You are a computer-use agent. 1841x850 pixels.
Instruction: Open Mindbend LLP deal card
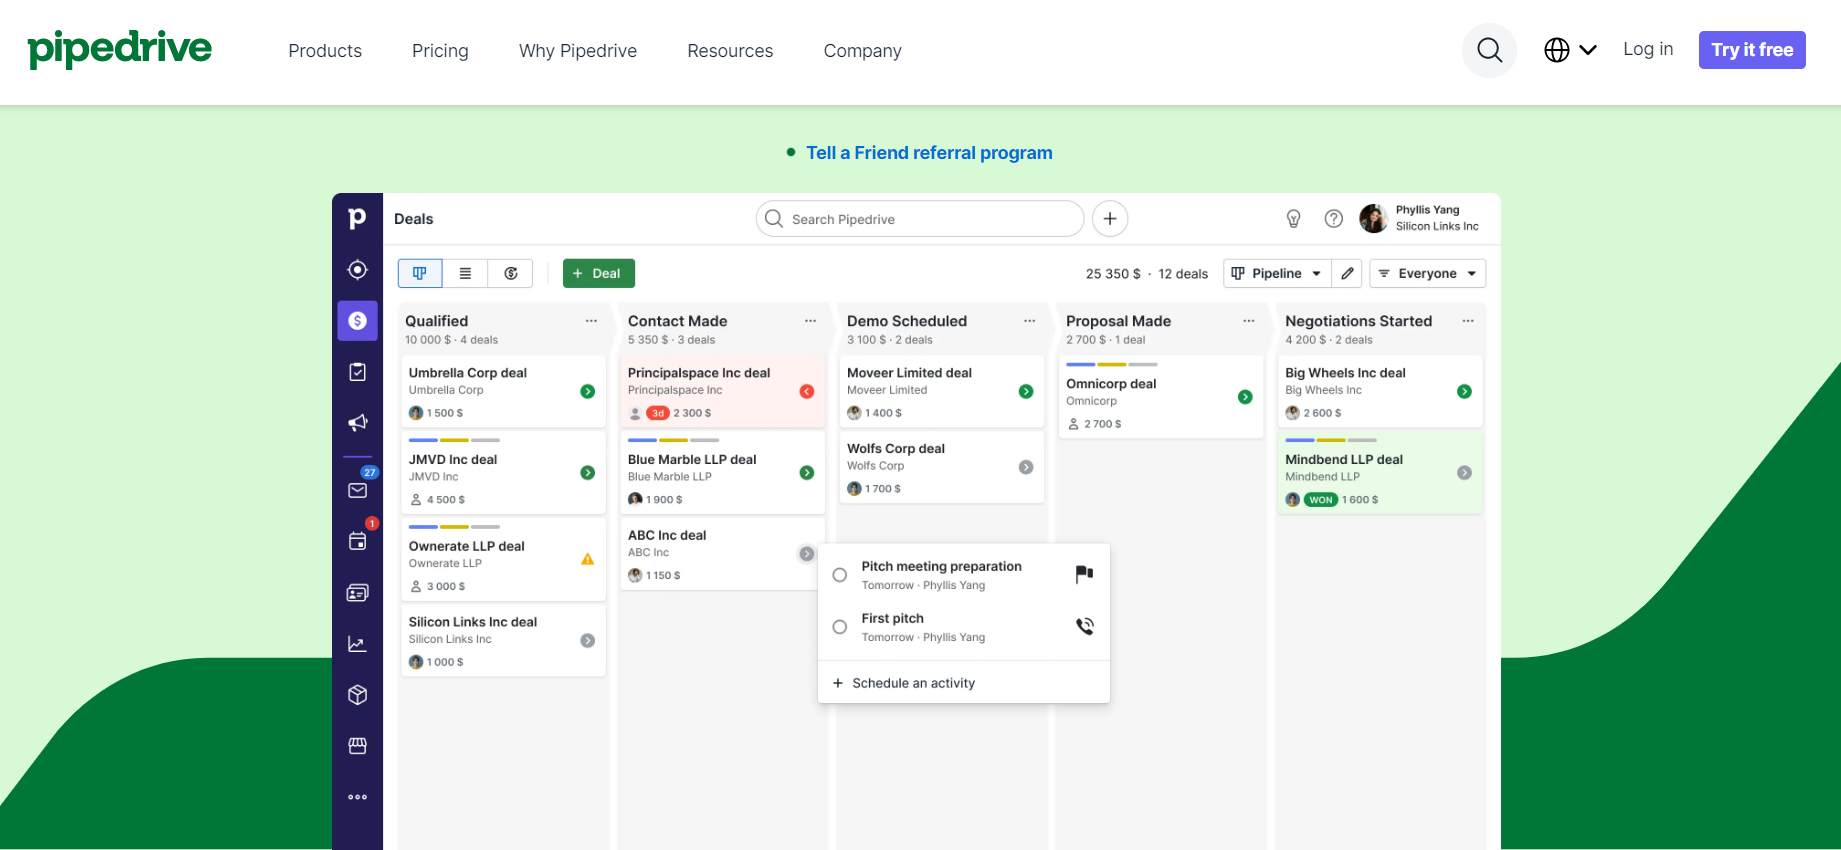point(1380,473)
